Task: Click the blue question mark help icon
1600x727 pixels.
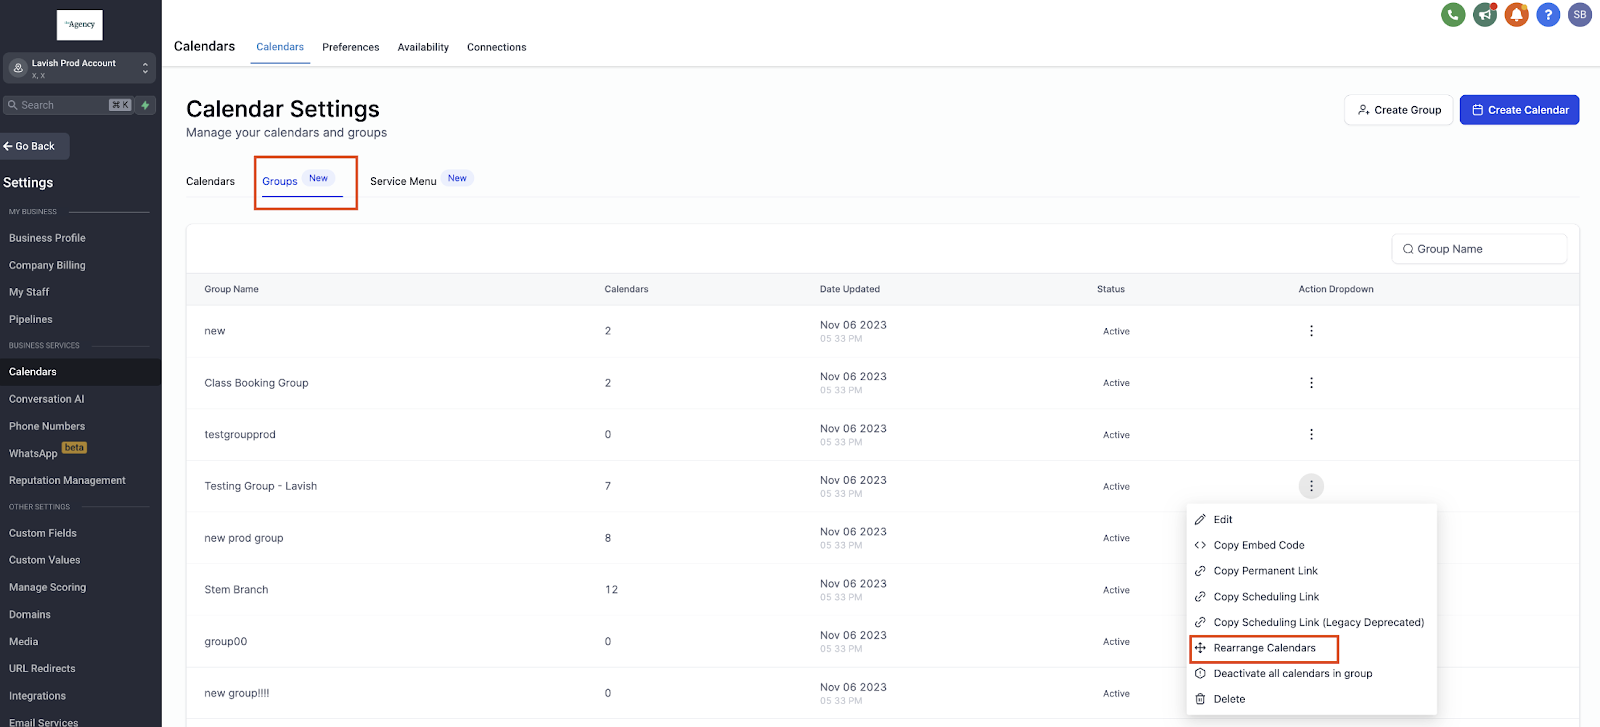Action: (x=1548, y=15)
